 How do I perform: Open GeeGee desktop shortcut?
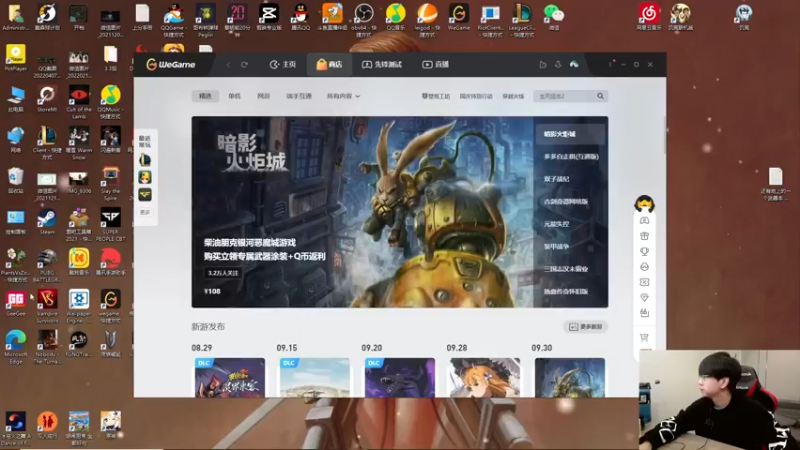point(15,303)
